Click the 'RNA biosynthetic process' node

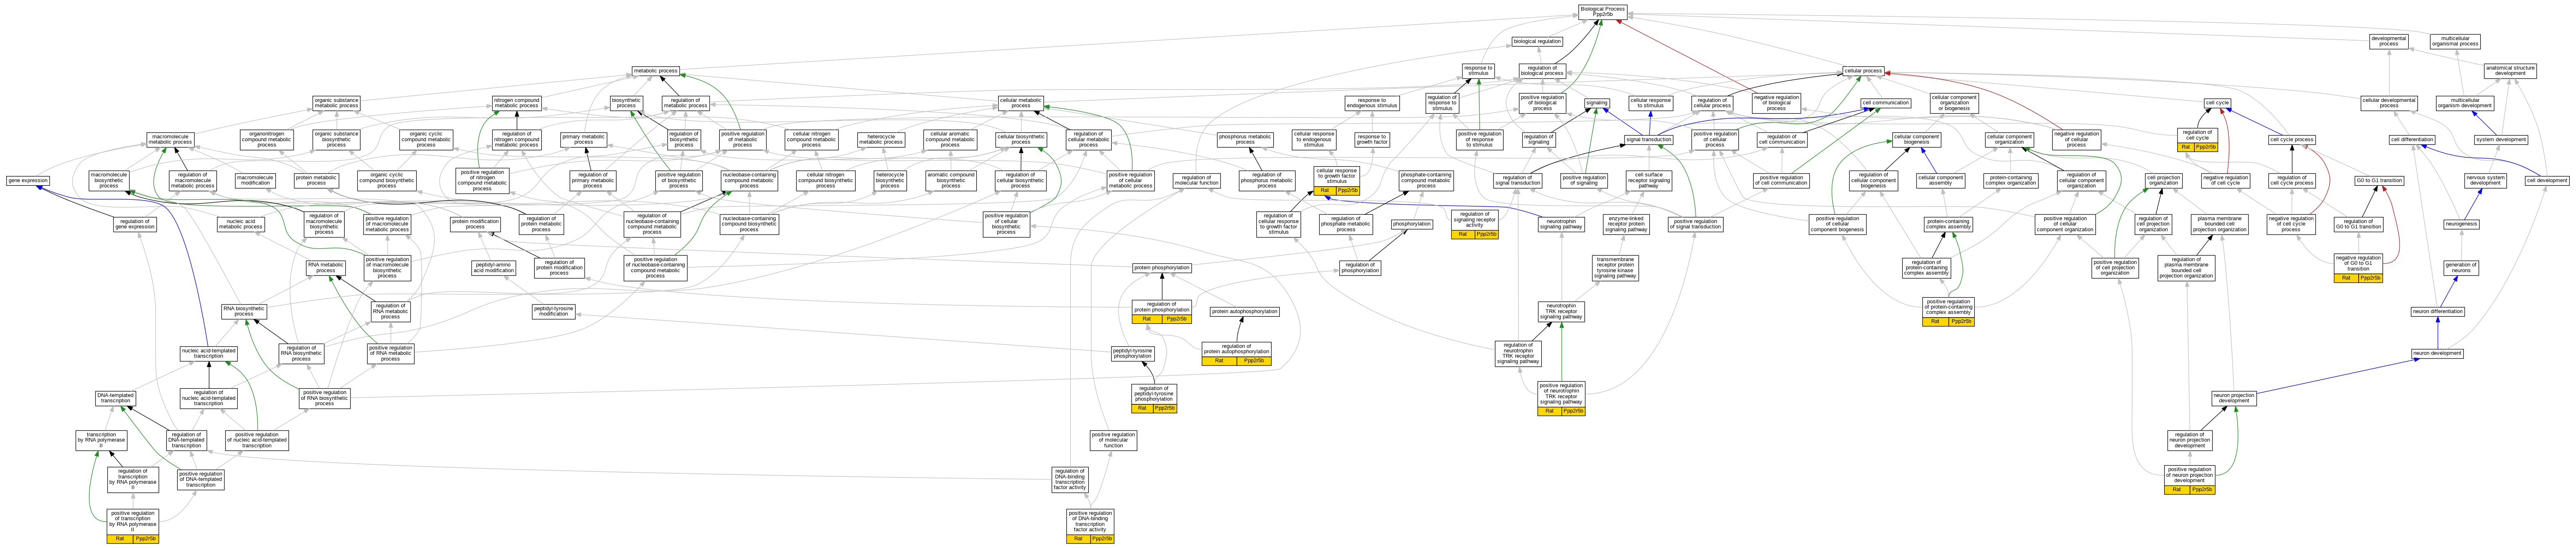(244, 312)
